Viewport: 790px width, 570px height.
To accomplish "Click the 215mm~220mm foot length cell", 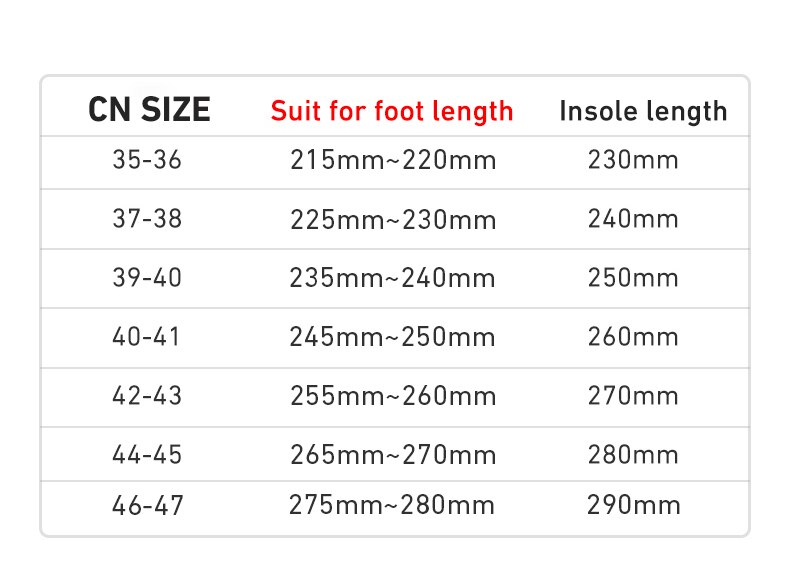I will pos(393,160).
